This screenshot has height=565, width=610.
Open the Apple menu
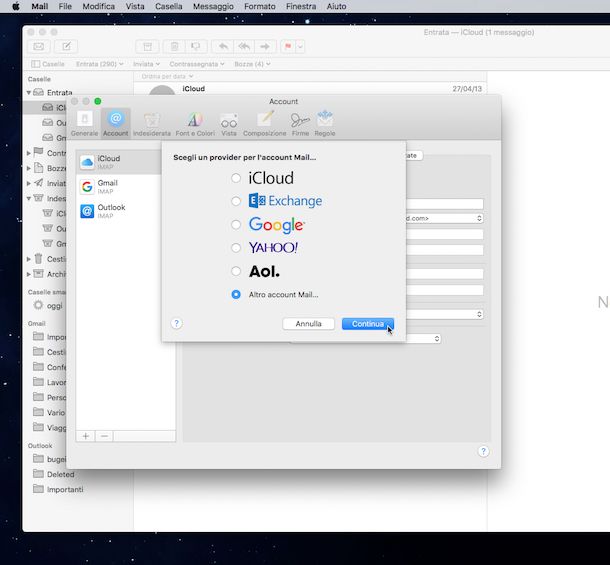16,6
